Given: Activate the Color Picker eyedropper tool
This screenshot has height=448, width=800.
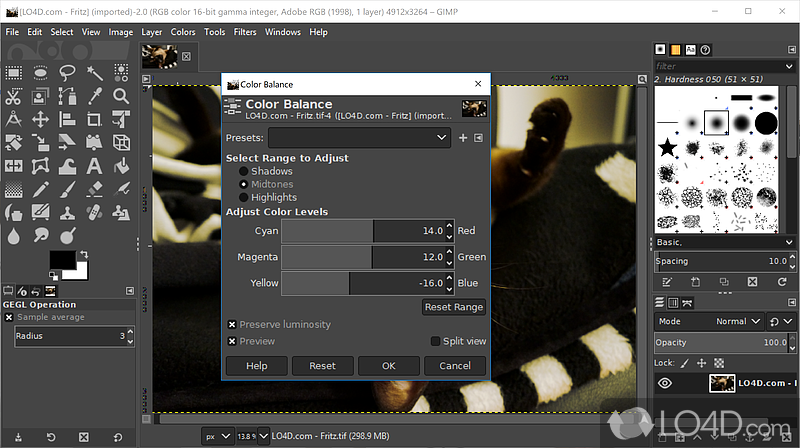Looking at the screenshot, I should (94, 96).
